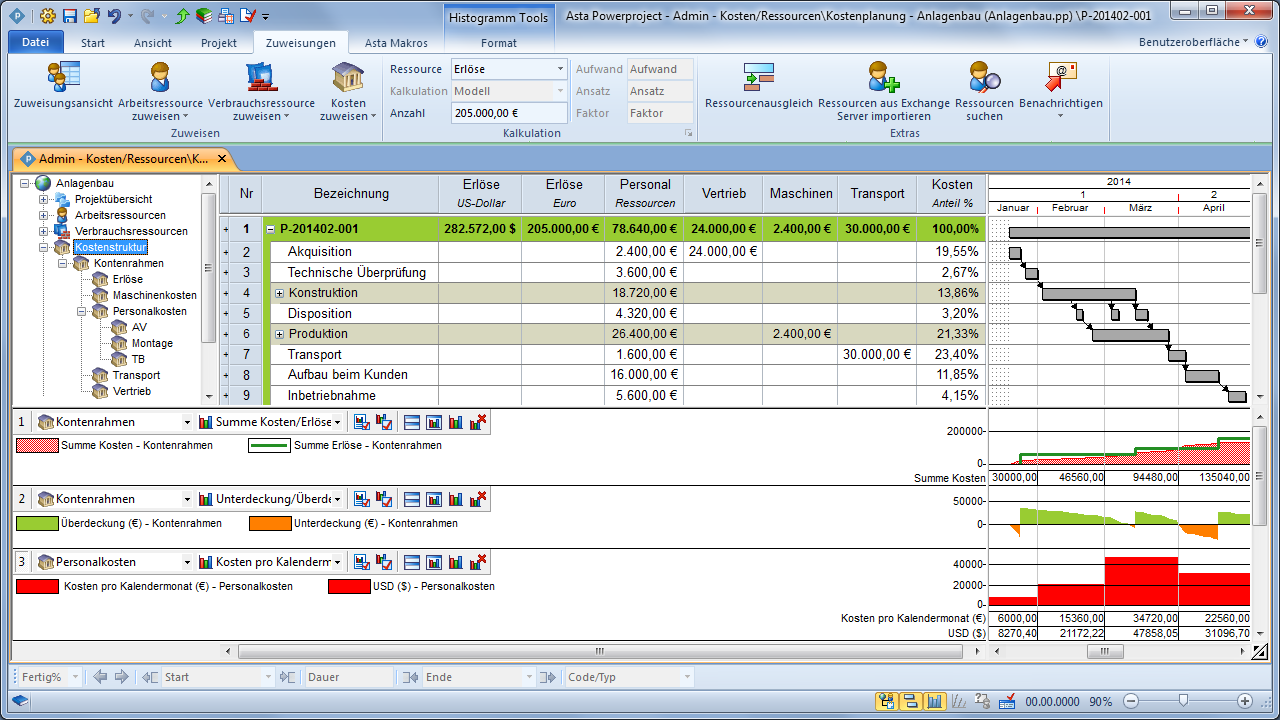Click the Asta application logo button

click(18, 16)
